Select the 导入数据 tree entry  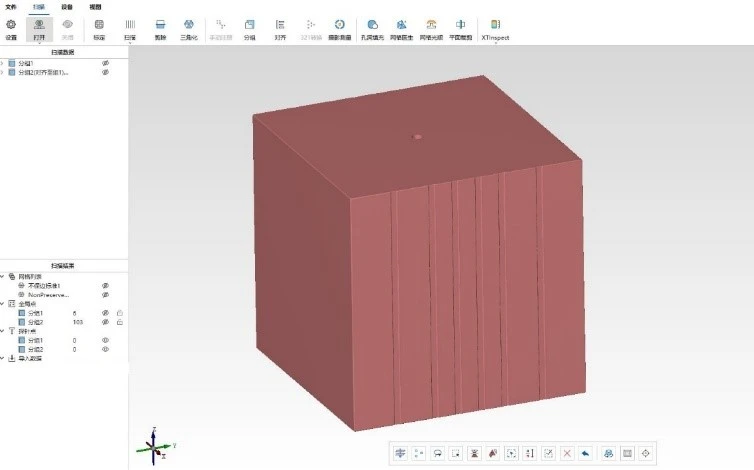pyautogui.click(x=30, y=359)
